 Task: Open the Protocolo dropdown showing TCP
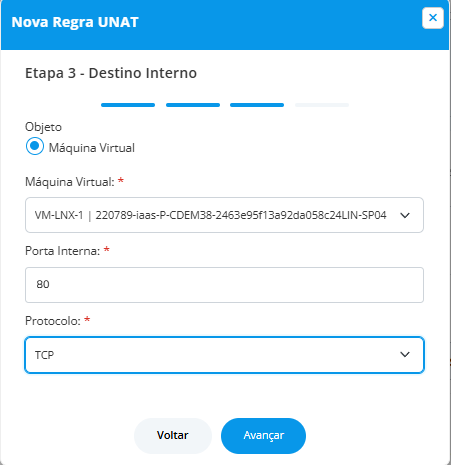coord(224,355)
